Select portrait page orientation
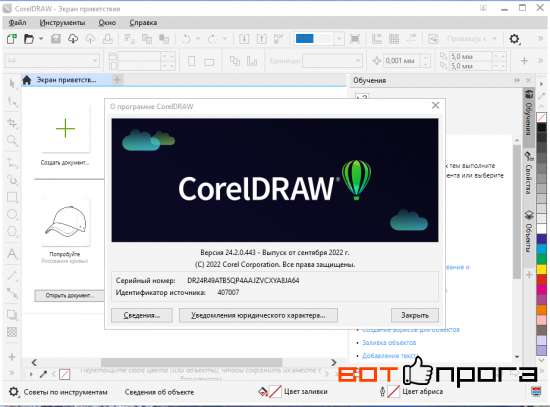Screen dimensions: 550x407 pyautogui.click(x=192, y=61)
